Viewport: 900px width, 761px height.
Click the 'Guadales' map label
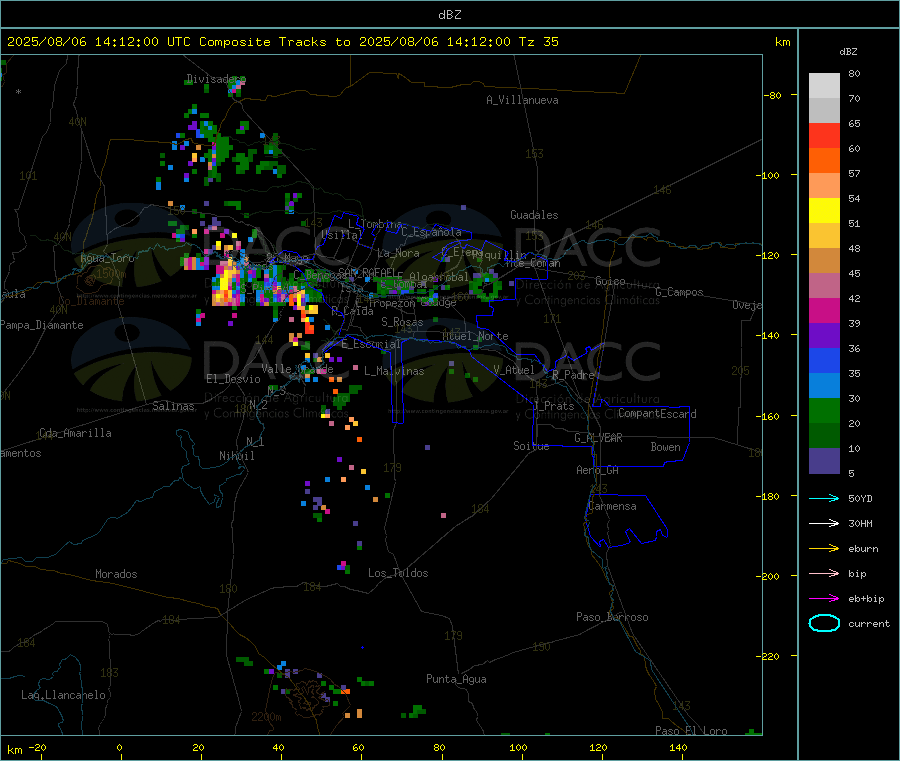[x=534, y=215]
